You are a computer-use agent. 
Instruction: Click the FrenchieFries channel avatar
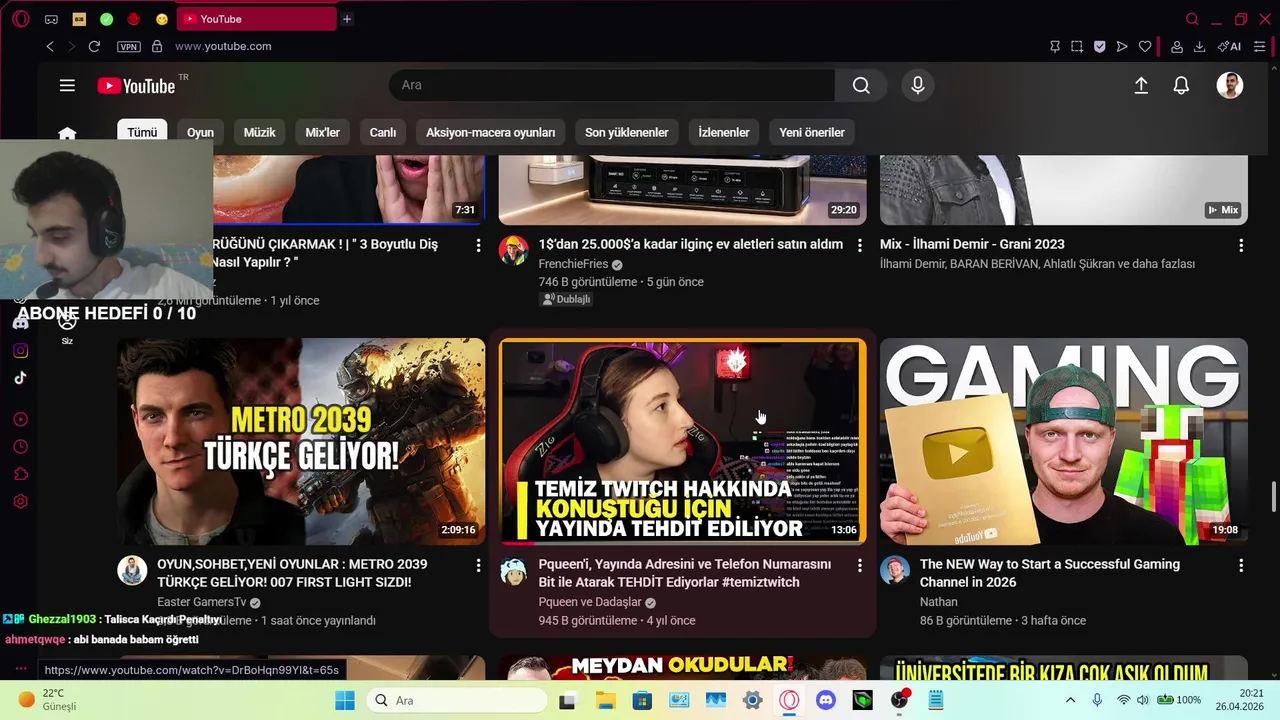(x=514, y=250)
